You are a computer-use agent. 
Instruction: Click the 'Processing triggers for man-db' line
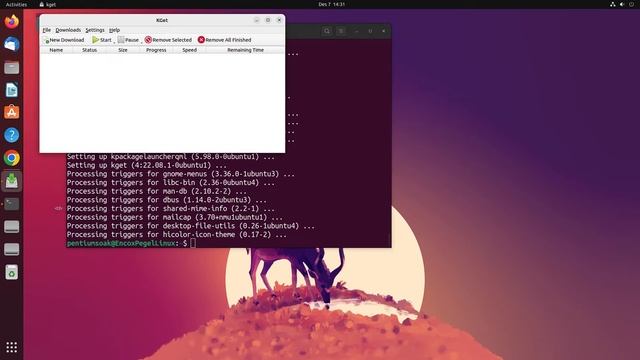click(157, 191)
